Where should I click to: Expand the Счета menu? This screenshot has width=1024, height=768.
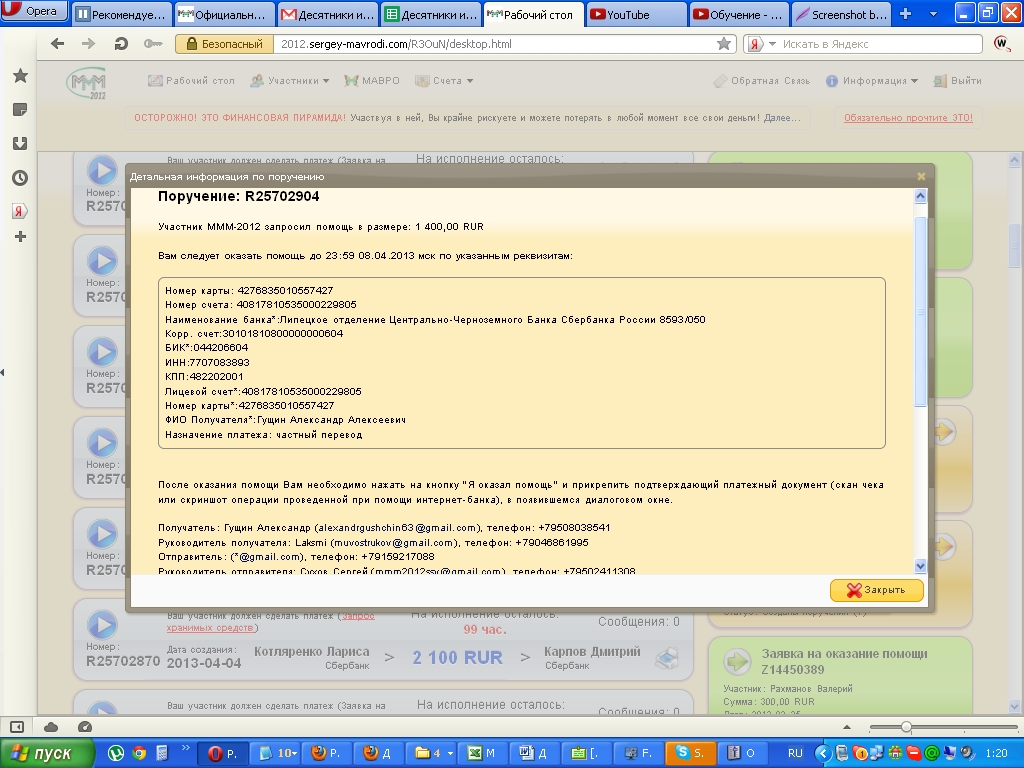pos(444,80)
